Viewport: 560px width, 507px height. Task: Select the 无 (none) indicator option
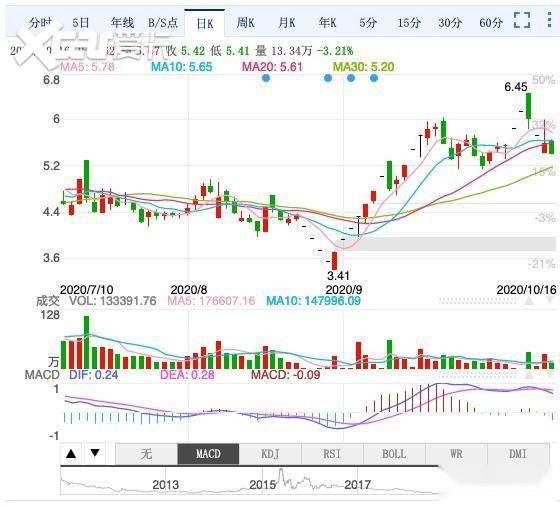(x=146, y=454)
